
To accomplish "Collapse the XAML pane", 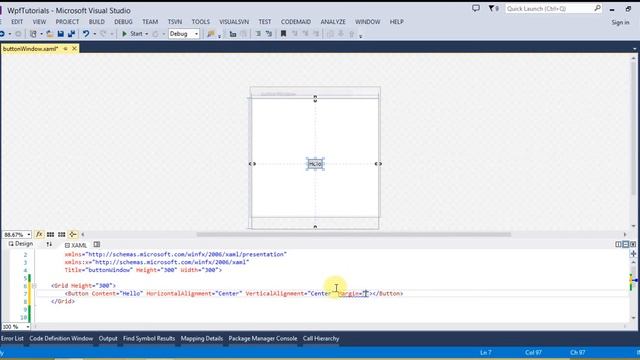I will 633,244.
